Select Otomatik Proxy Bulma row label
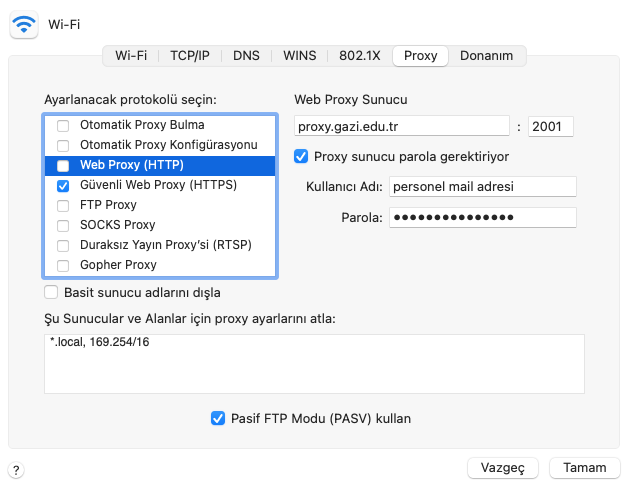The image size is (639, 487). pyautogui.click(x=142, y=125)
